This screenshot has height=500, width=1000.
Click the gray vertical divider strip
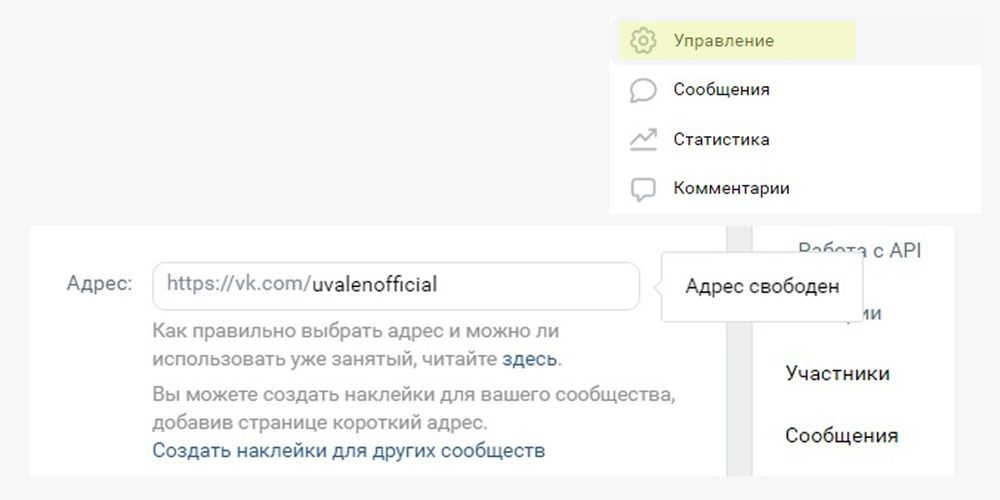pos(740,351)
